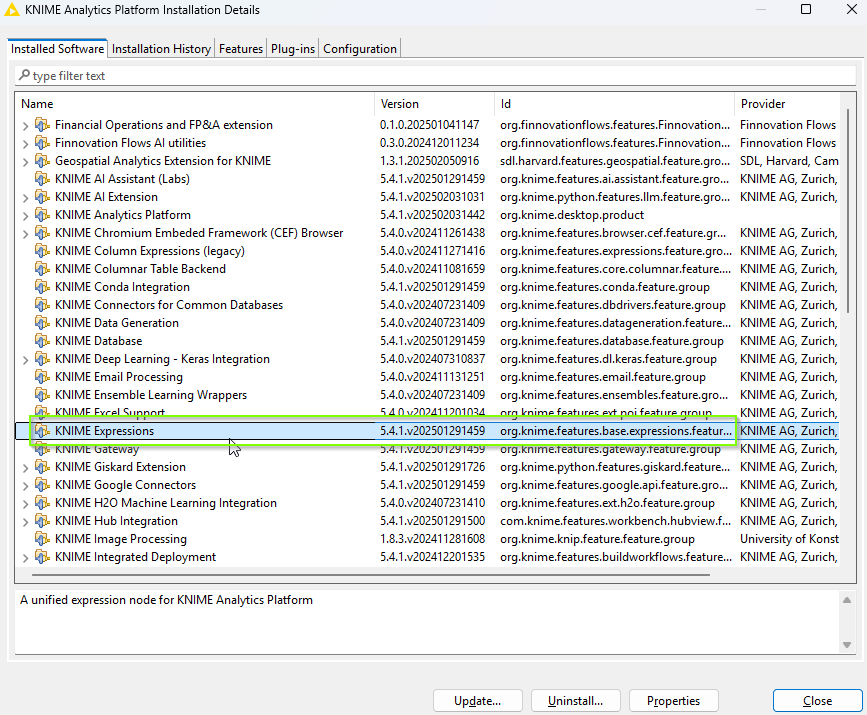Viewport: 867px width, 715px height.
Task: Sort by the Provider column header
Action: [787, 103]
